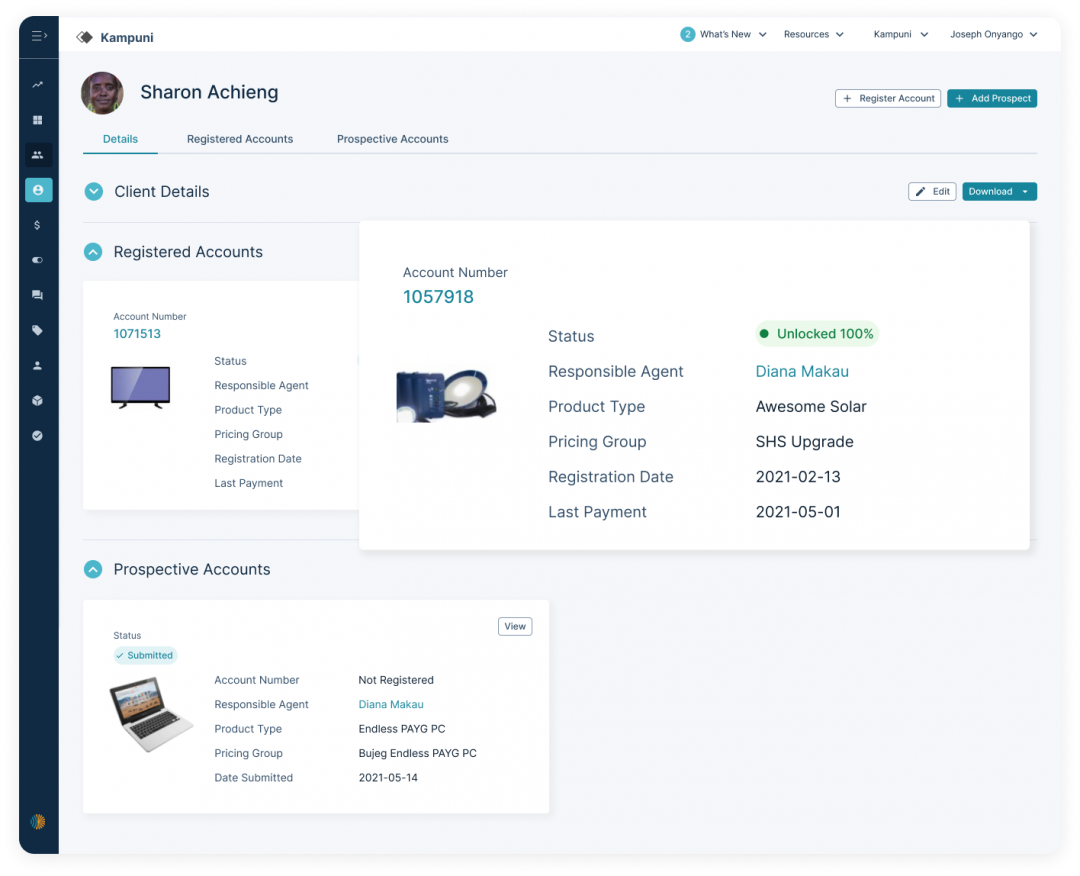Open the chat messages icon in sidebar
Screen dimensions: 1080x876
(38, 295)
